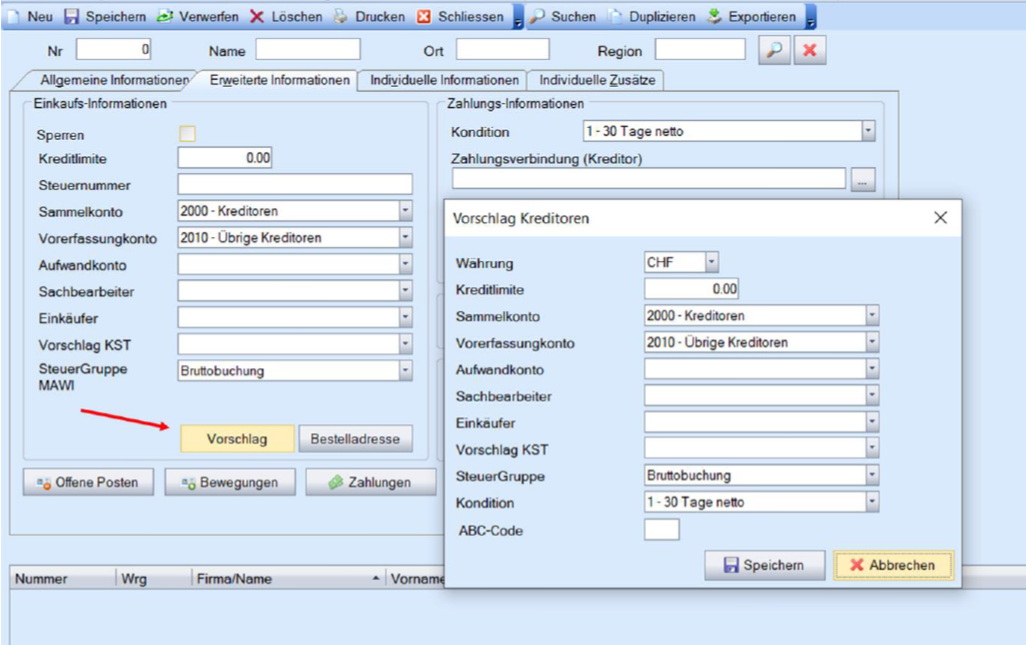The image size is (1026, 645).
Task: Click the yellow Vorschlag button
Action: click(x=237, y=438)
